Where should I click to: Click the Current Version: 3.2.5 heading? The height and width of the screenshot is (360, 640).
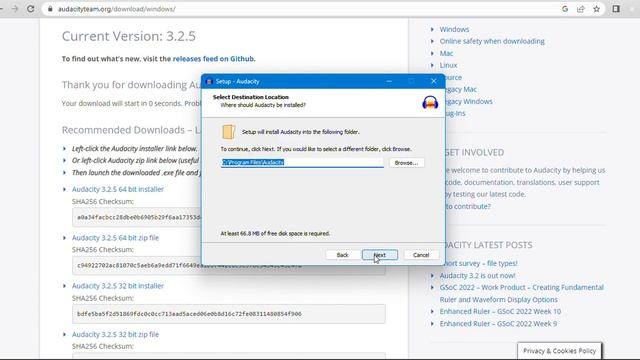tap(129, 36)
